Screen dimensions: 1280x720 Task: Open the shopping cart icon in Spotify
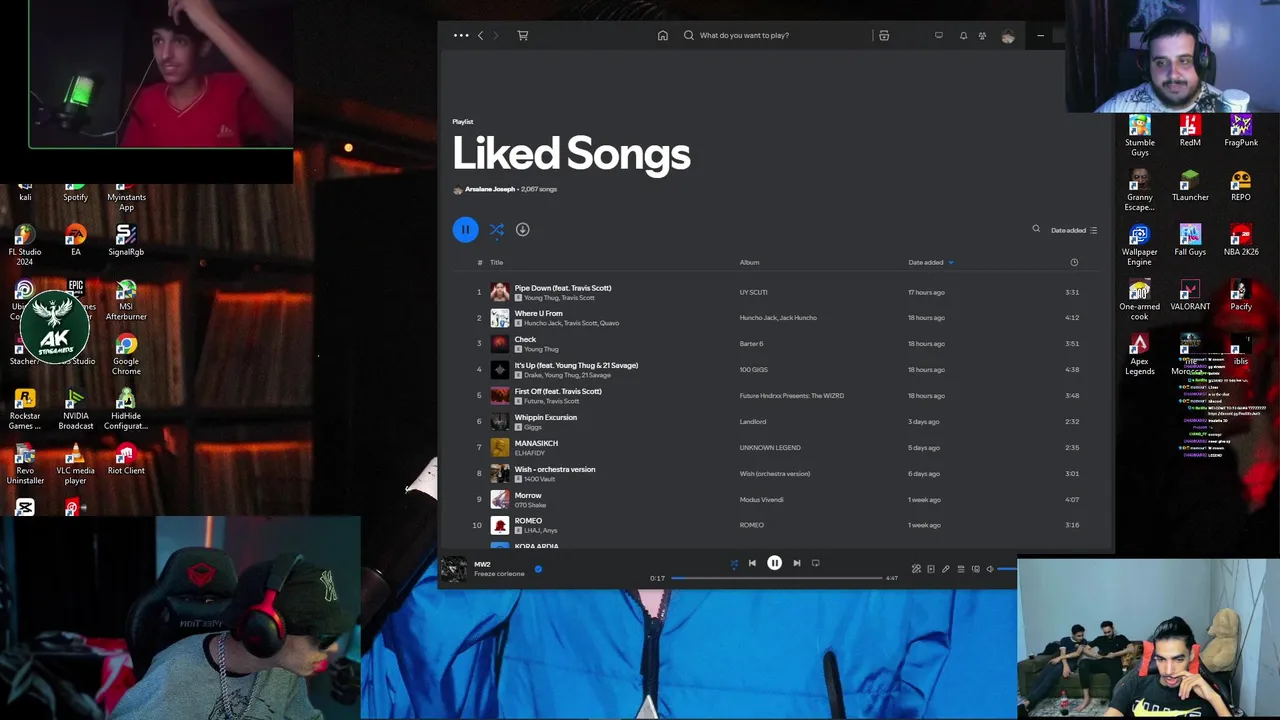coord(522,35)
